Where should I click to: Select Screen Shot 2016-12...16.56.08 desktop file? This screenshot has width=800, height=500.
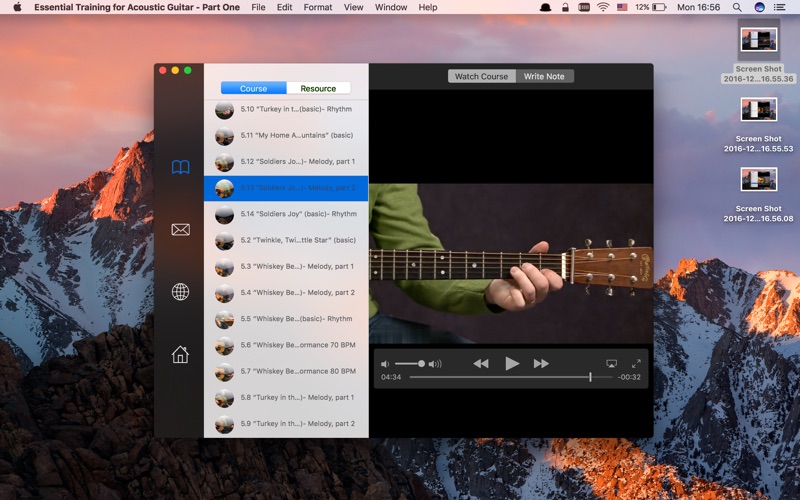click(x=759, y=195)
